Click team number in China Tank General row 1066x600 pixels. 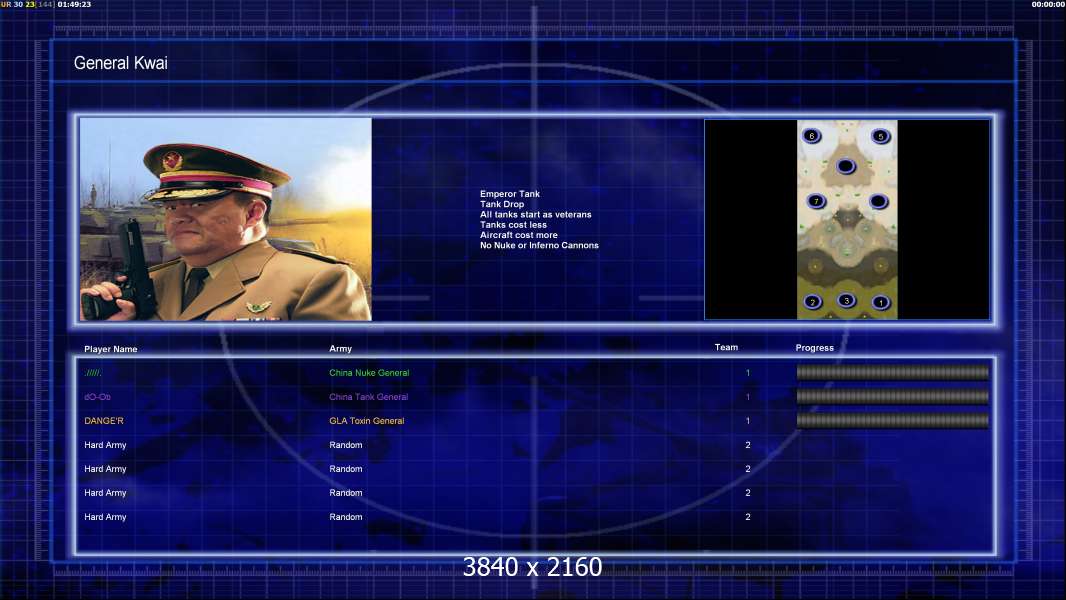pos(748,397)
